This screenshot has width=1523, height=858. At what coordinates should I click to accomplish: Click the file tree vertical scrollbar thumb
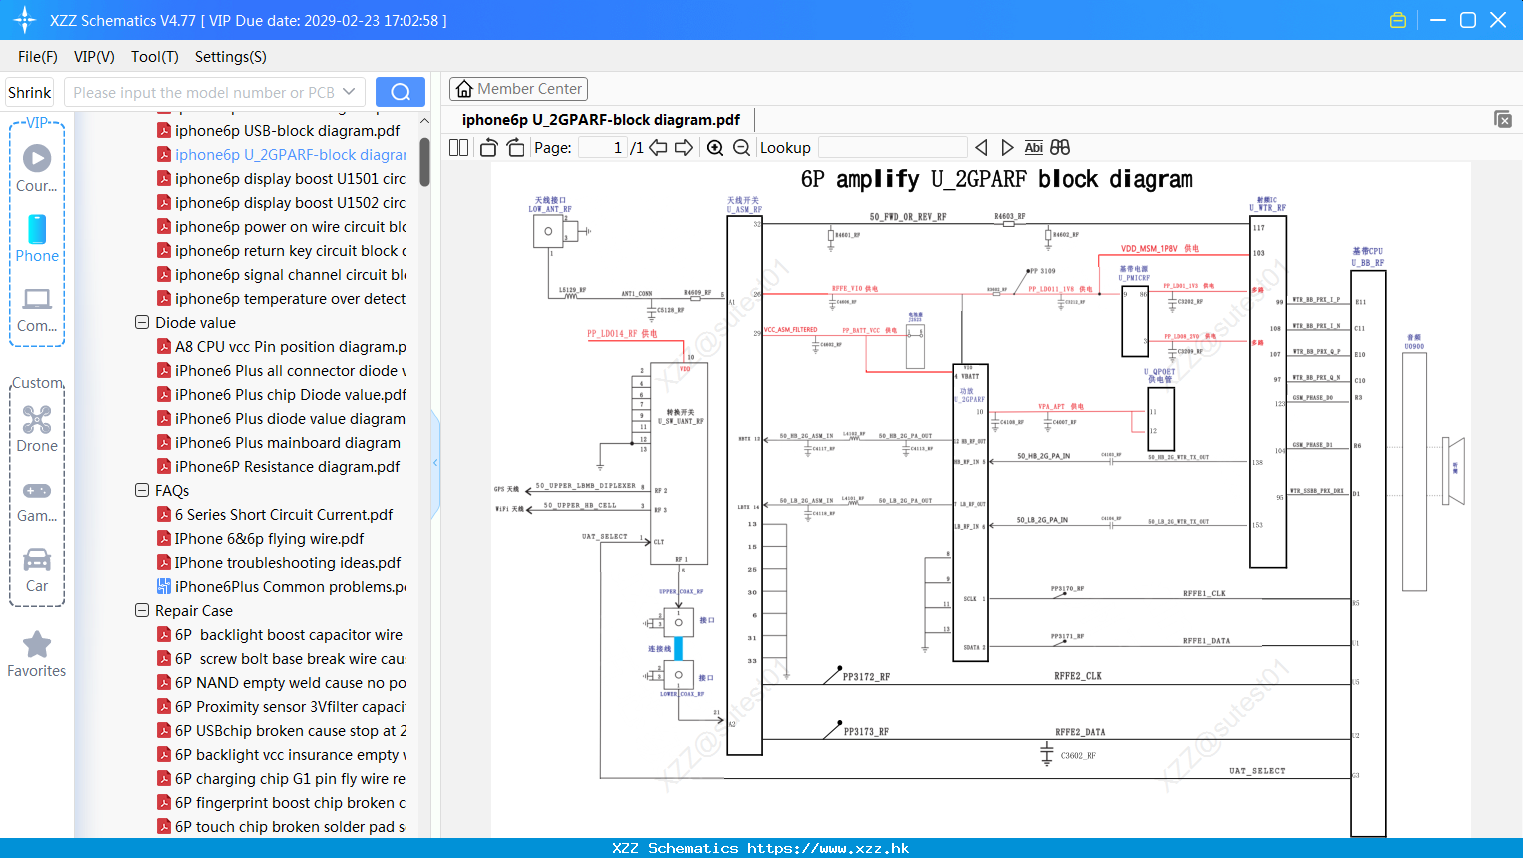(x=424, y=162)
